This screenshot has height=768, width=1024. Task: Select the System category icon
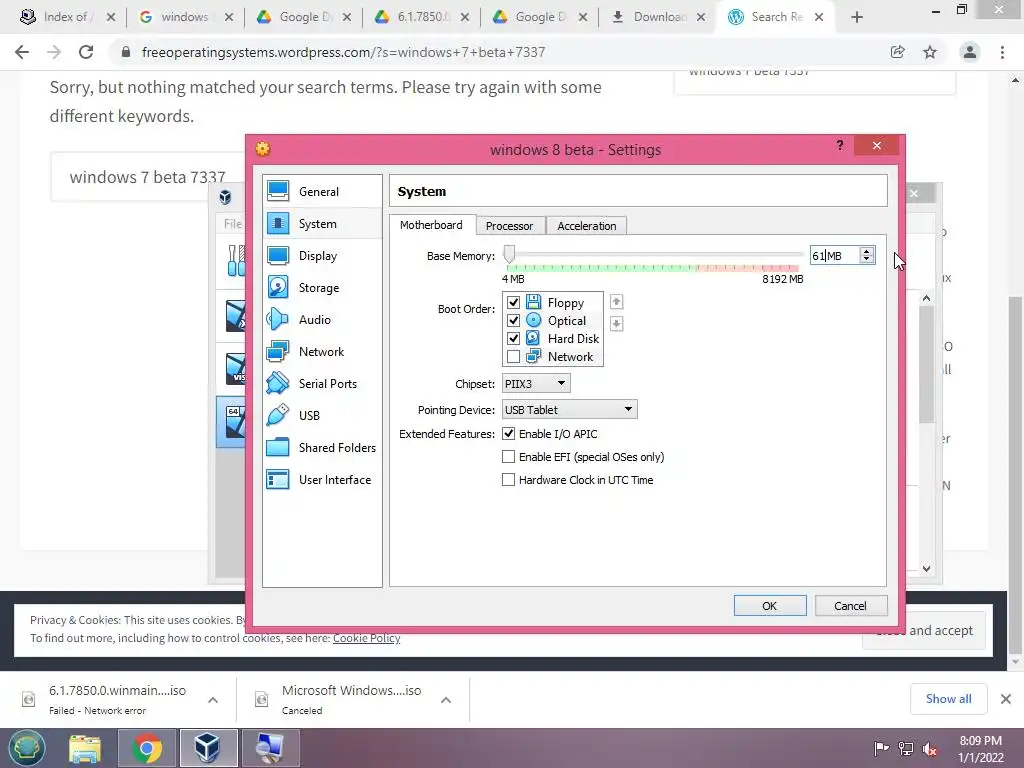pyautogui.click(x=278, y=223)
